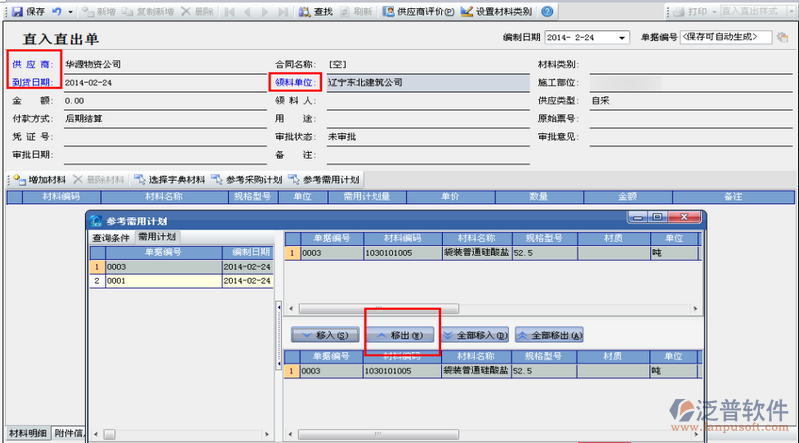This screenshot has width=799, height=443.
Task: Click the 备注 input field
Action: 428,155
